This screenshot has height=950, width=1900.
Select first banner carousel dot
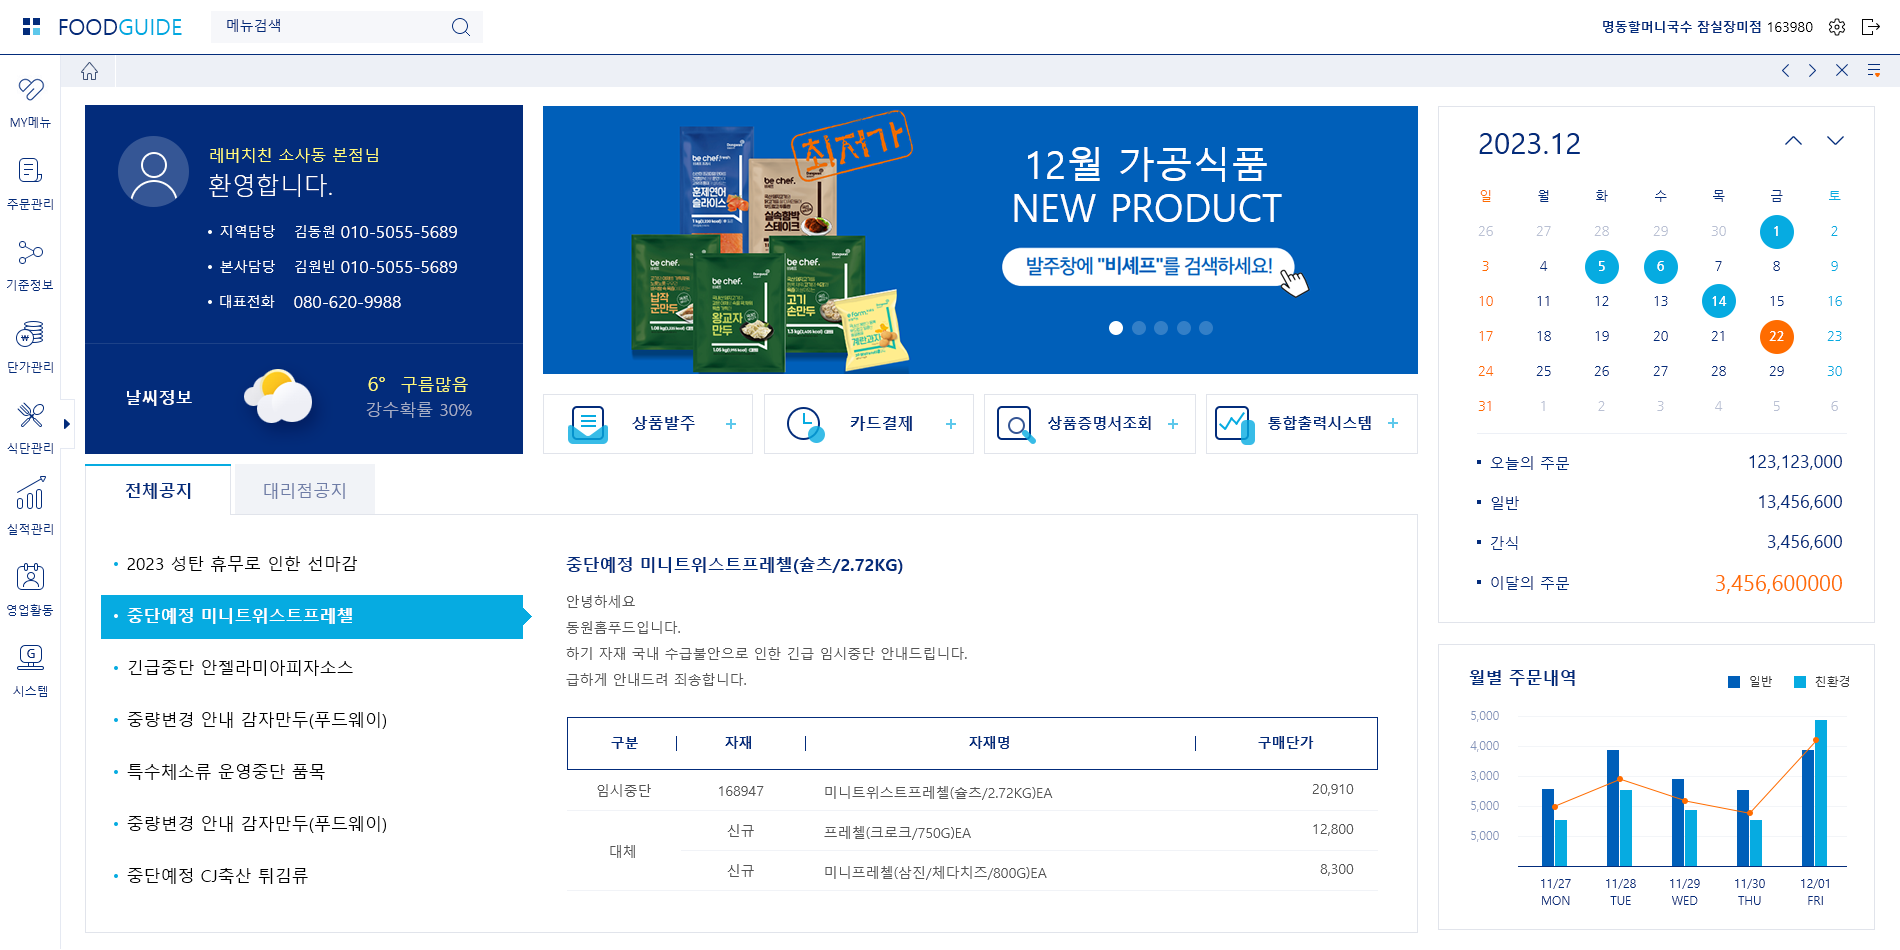click(x=1116, y=328)
